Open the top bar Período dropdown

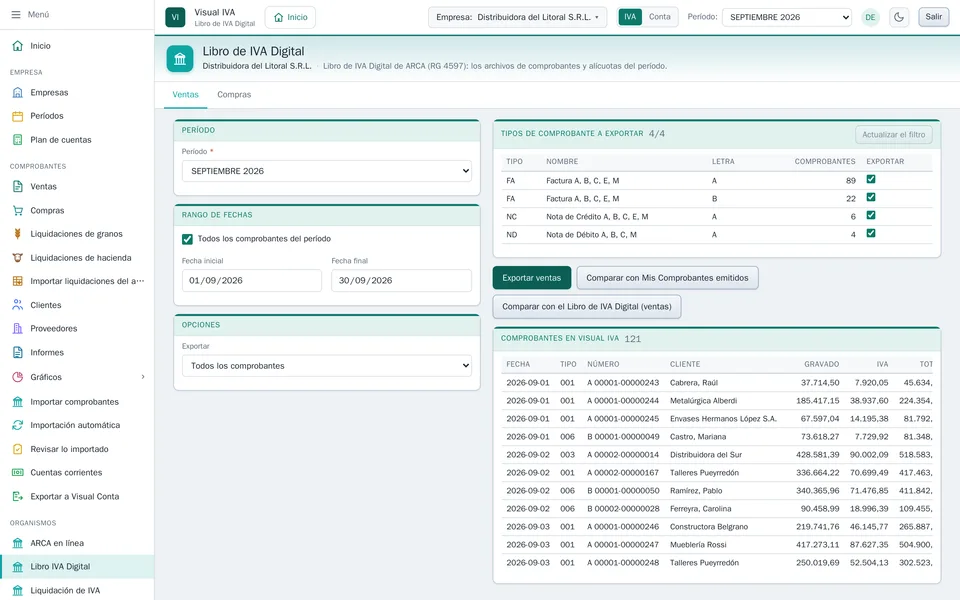[787, 17]
